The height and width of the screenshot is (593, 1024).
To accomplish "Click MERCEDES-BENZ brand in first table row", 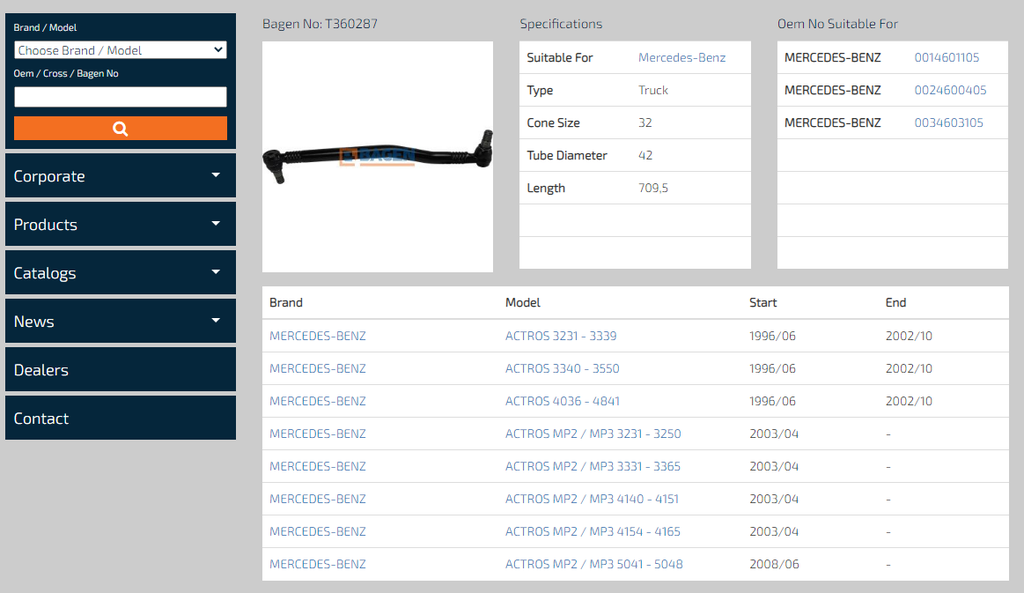I will tap(317, 336).
